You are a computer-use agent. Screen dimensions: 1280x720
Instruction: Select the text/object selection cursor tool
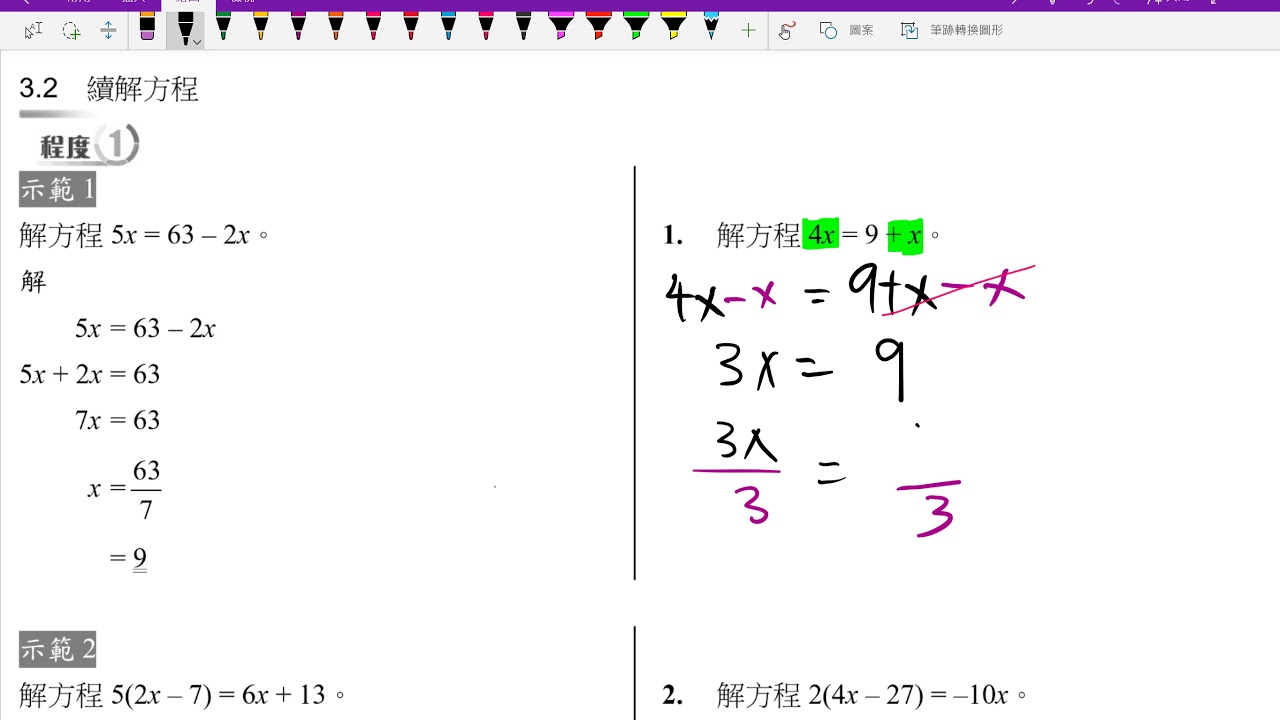click(x=34, y=30)
